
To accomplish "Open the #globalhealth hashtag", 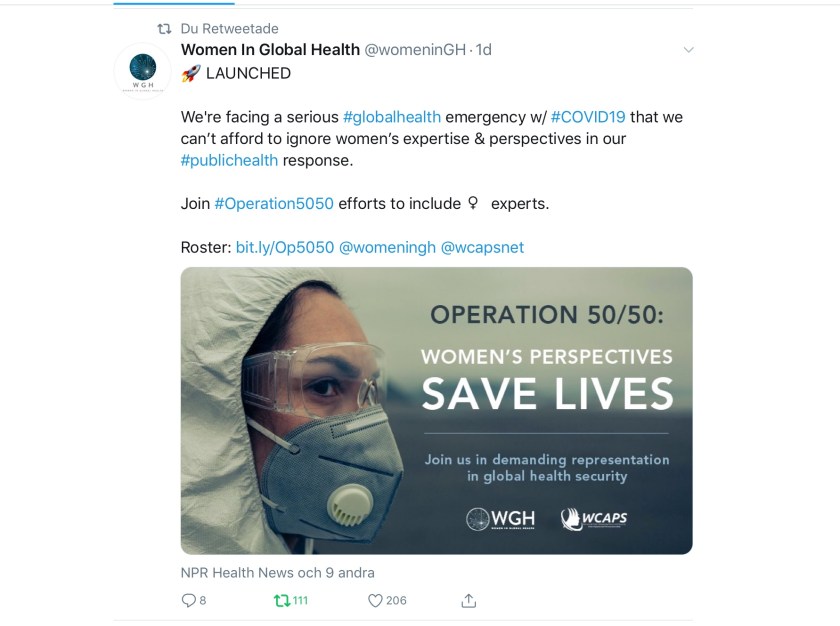I will (392, 117).
